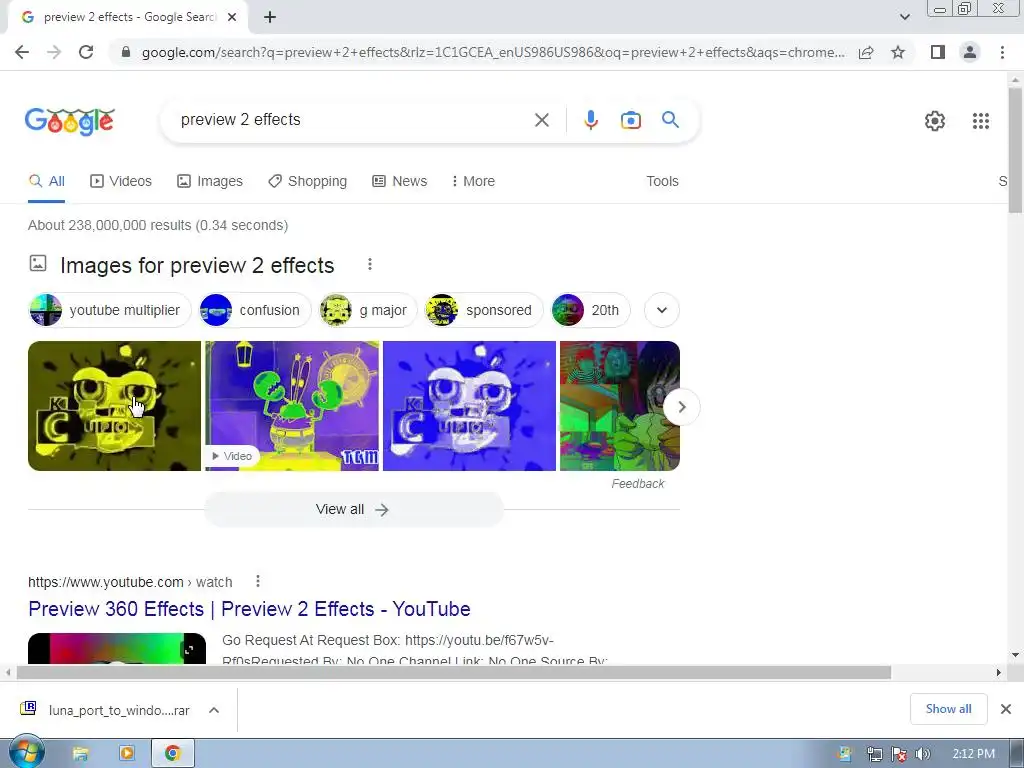Click the View all images button
This screenshot has width=1024, height=768.
point(353,509)
